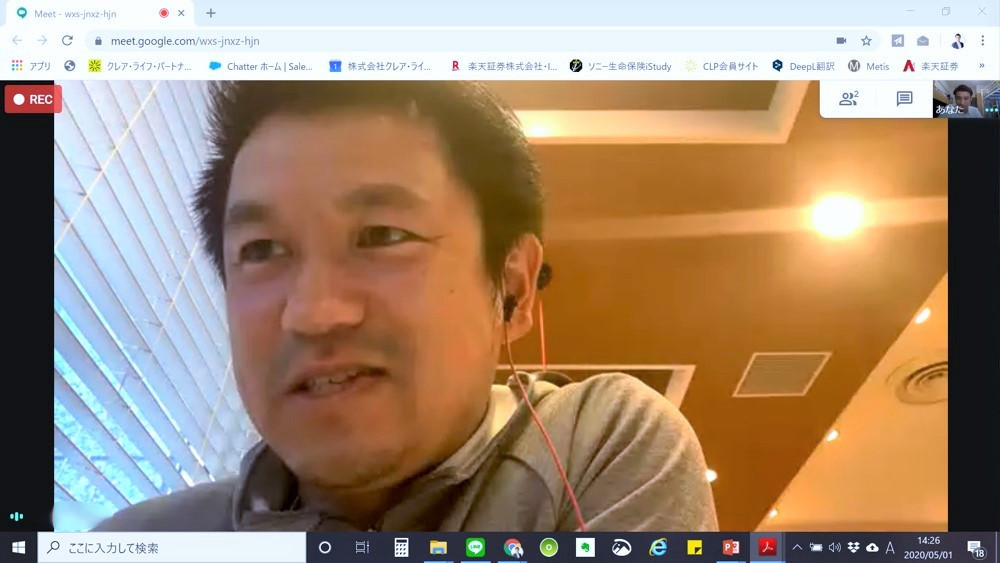Viewport: 1000px width, 563px height.
Task: Open LINE from the taskbar
Action: (x=475, y=547)
